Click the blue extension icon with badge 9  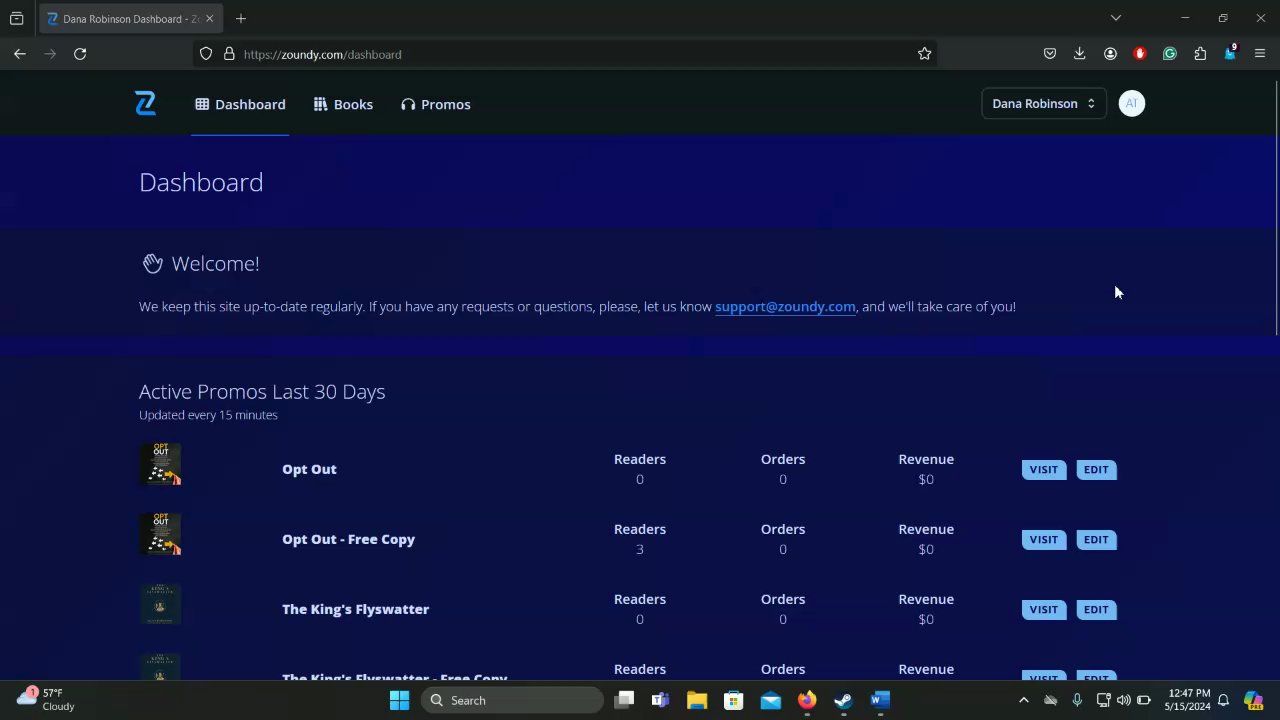click(x=1230, y=54)
